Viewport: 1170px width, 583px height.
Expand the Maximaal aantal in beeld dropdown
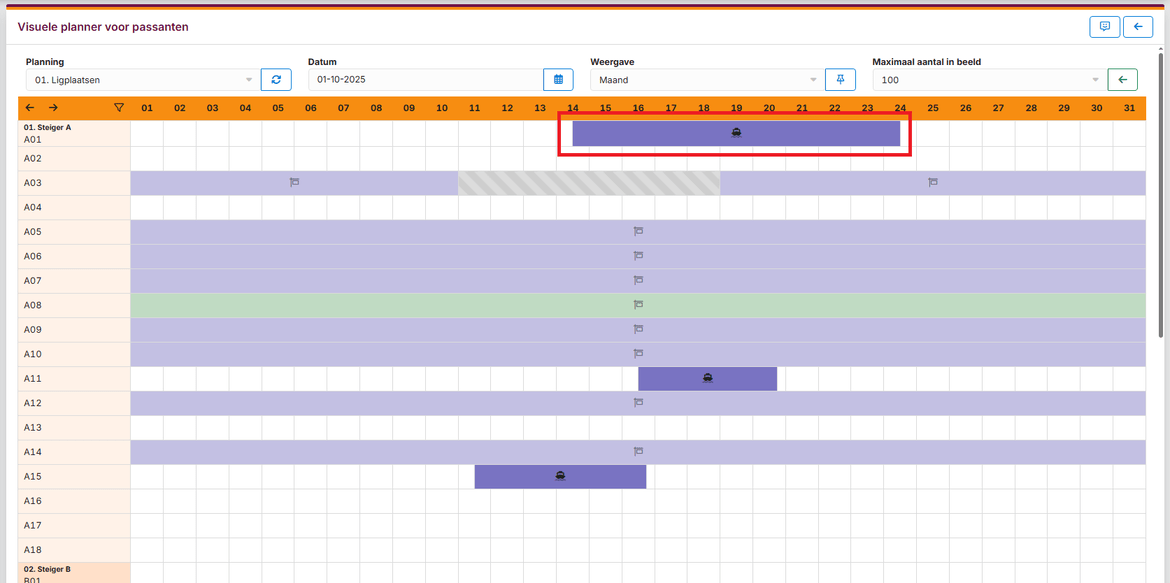coord(988,80)
